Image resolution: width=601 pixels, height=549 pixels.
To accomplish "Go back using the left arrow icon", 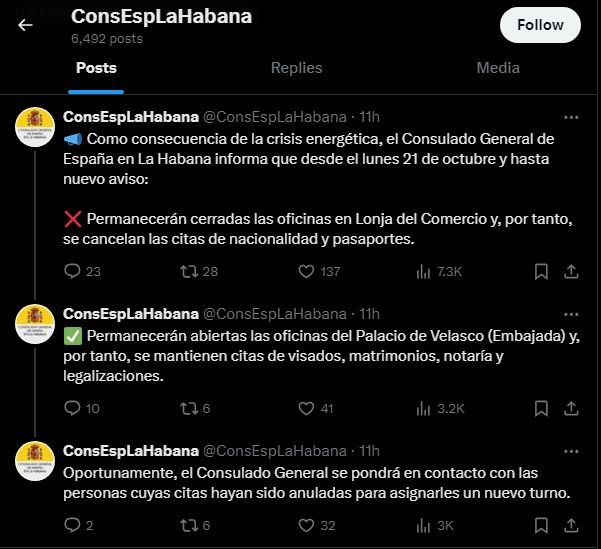I will pos(25,25).
